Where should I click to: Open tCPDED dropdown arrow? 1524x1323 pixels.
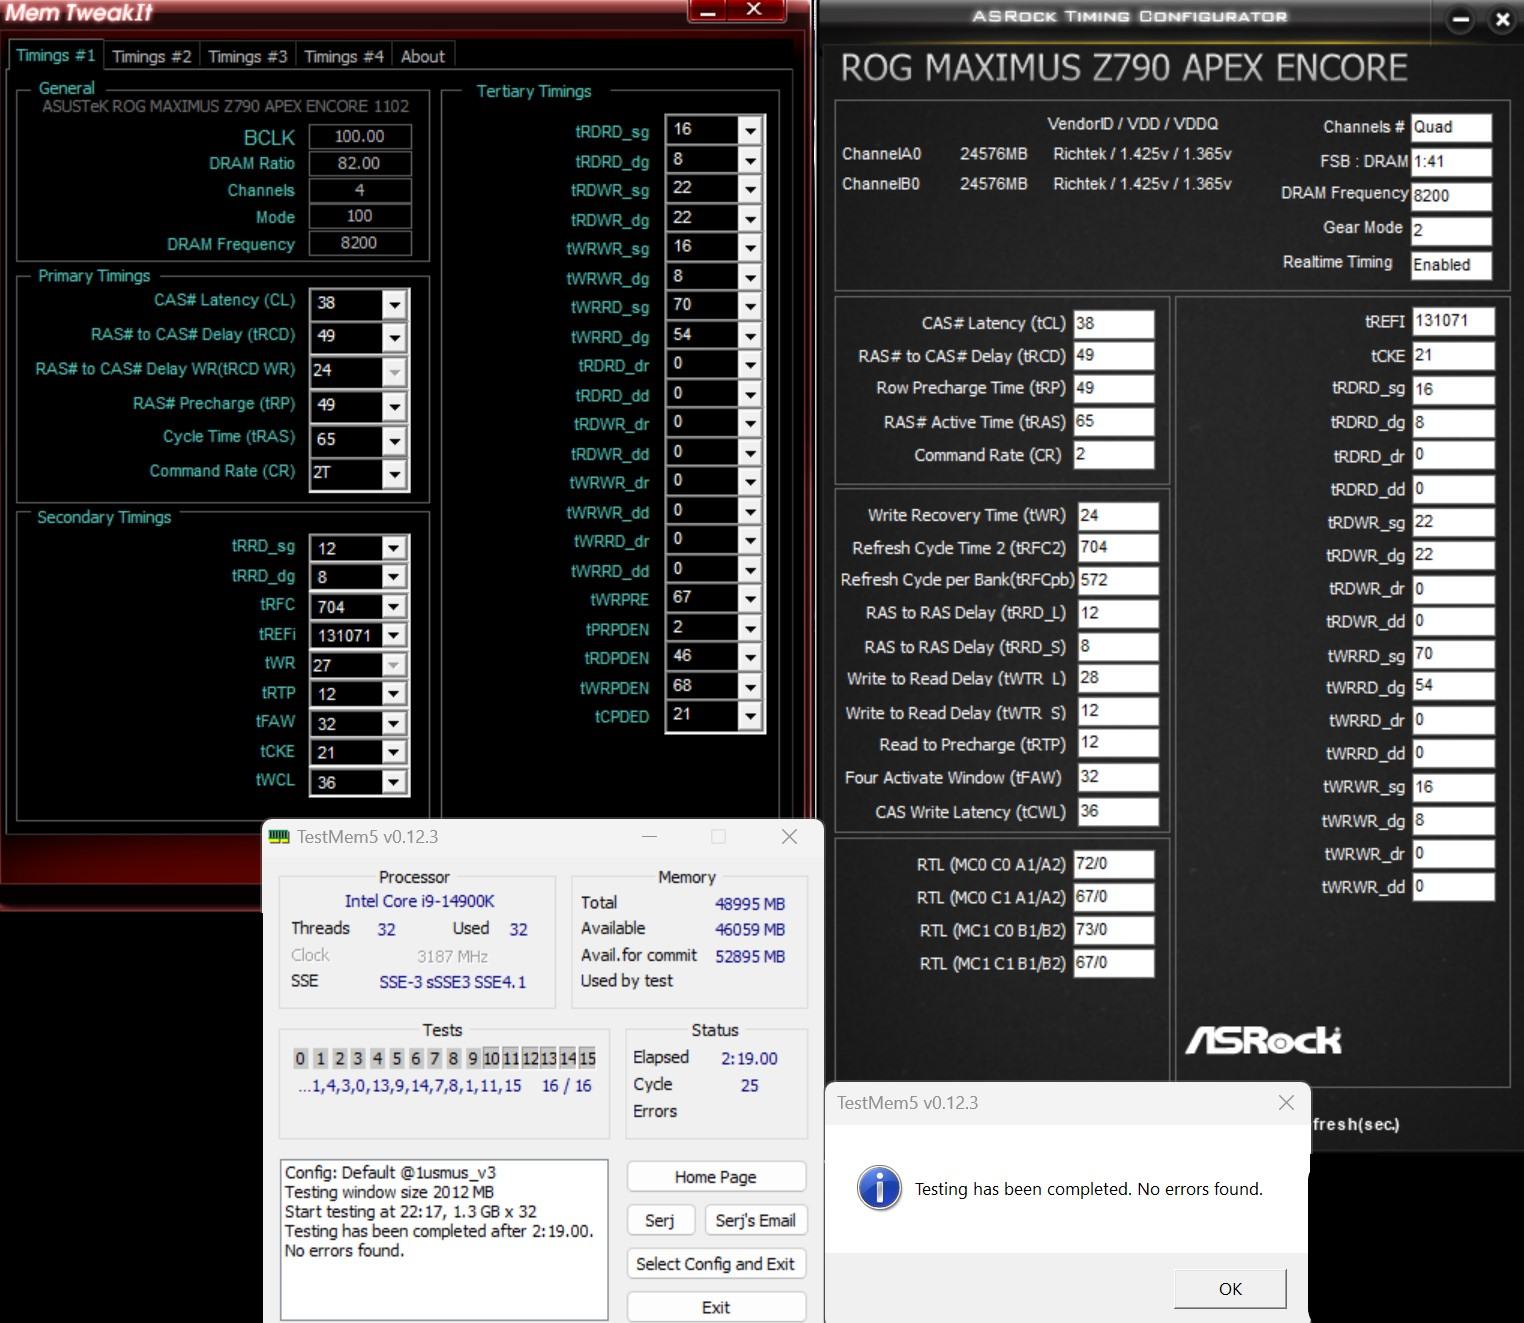[750, 715]
